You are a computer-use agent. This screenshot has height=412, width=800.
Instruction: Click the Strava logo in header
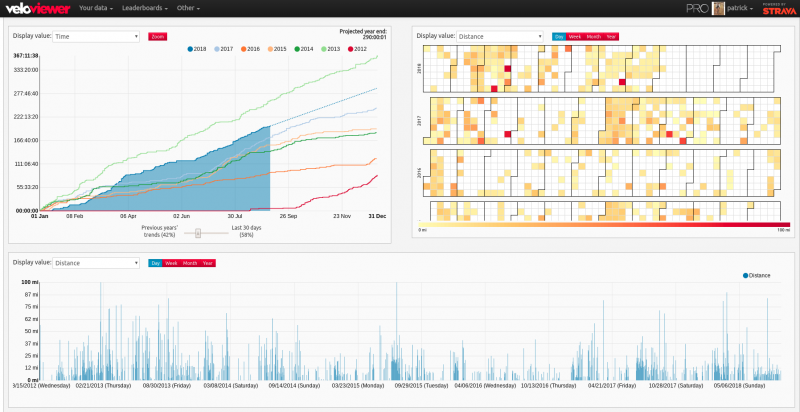pos(778,10)
